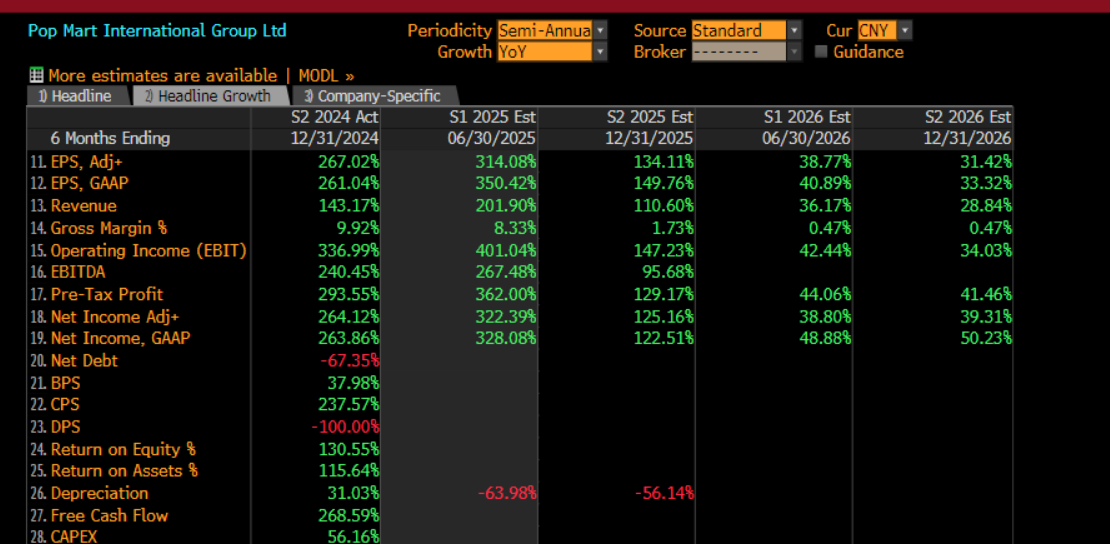Viewport: 1110px width, 544px height.
Task: Click the 267.02% EPS Adj+ value
Action: point(348,162)
